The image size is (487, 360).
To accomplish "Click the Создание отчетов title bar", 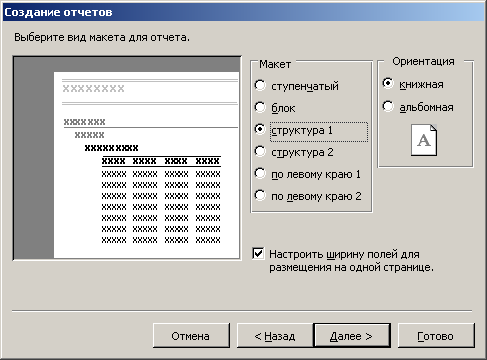I will 243,12.
